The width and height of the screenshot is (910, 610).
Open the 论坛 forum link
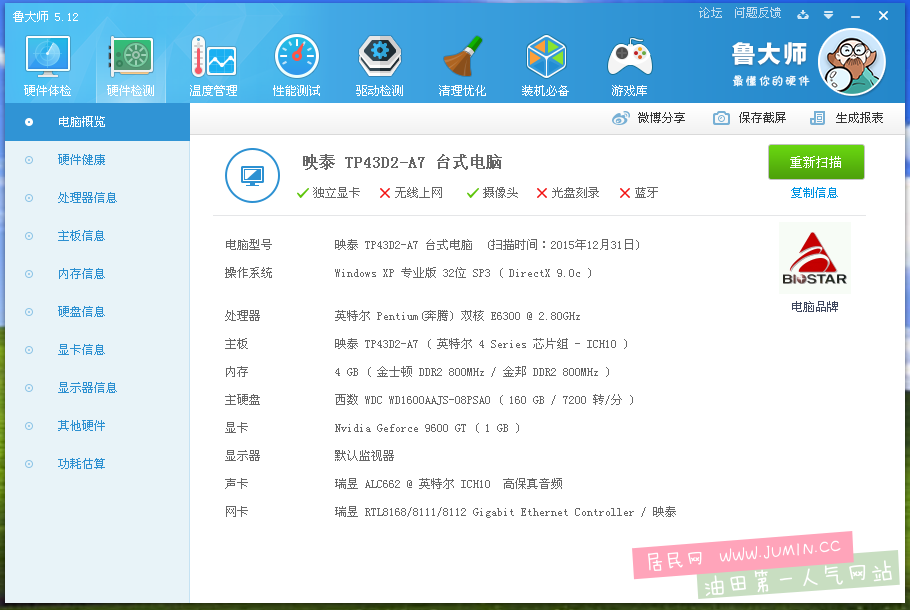pyautogui.click(x=710, y=13)
